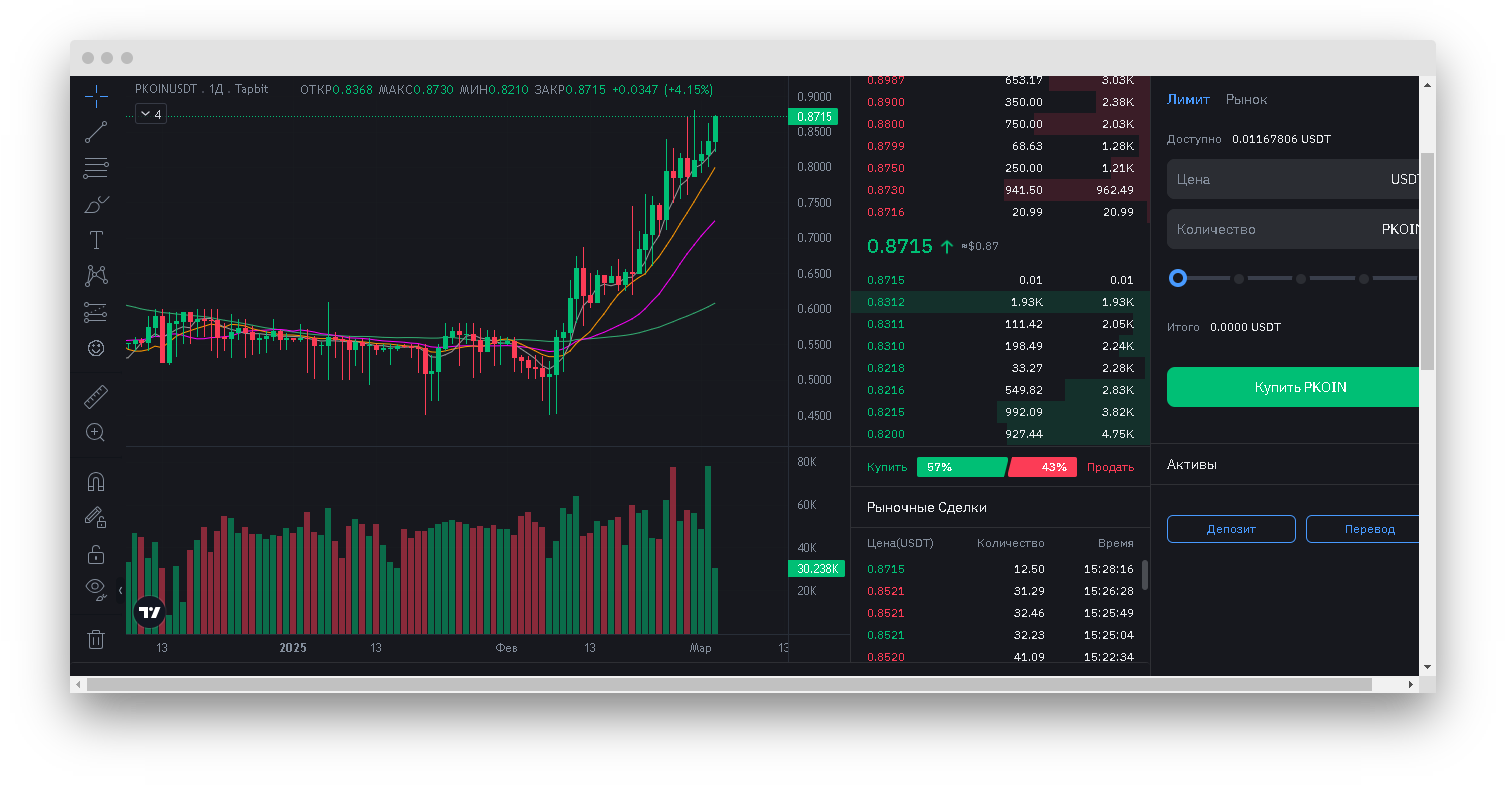The image size is (1506, 793).
Task: Click the scroll right arrow at bottom
Action: 1411,685
